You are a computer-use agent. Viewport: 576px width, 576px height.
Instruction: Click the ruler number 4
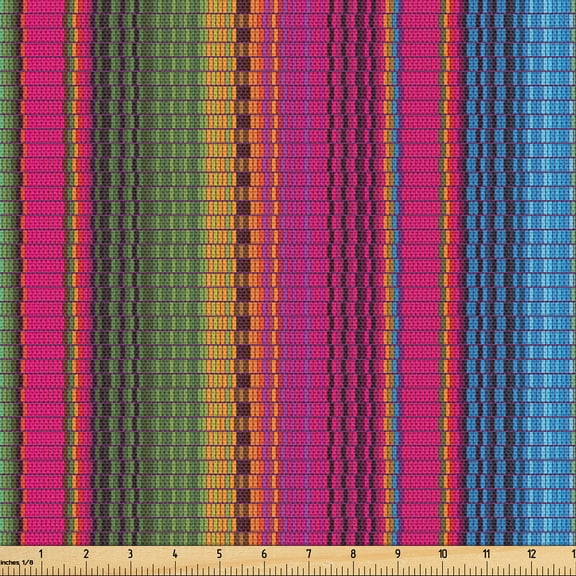tap(175, 554)
